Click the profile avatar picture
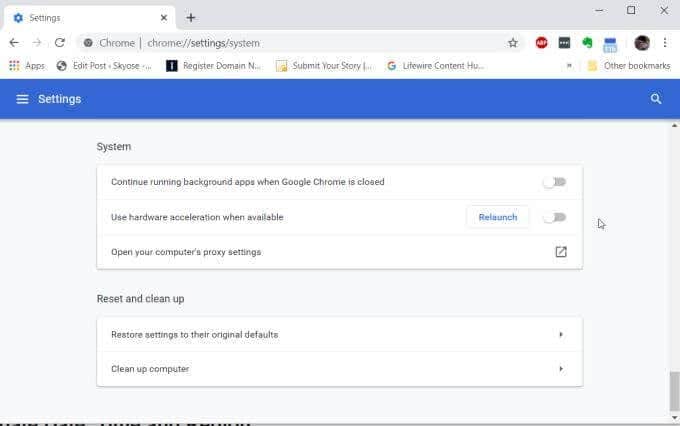The height and width of the screenshot is (426, 680). [x=642, y=43]
